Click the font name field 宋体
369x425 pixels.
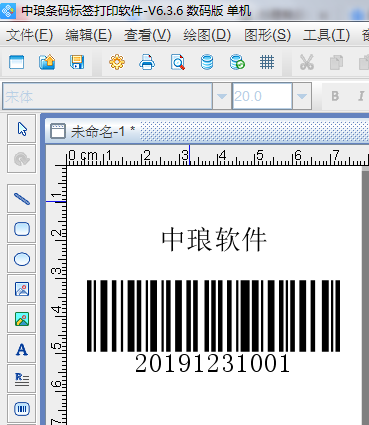(x=107, y=96)
